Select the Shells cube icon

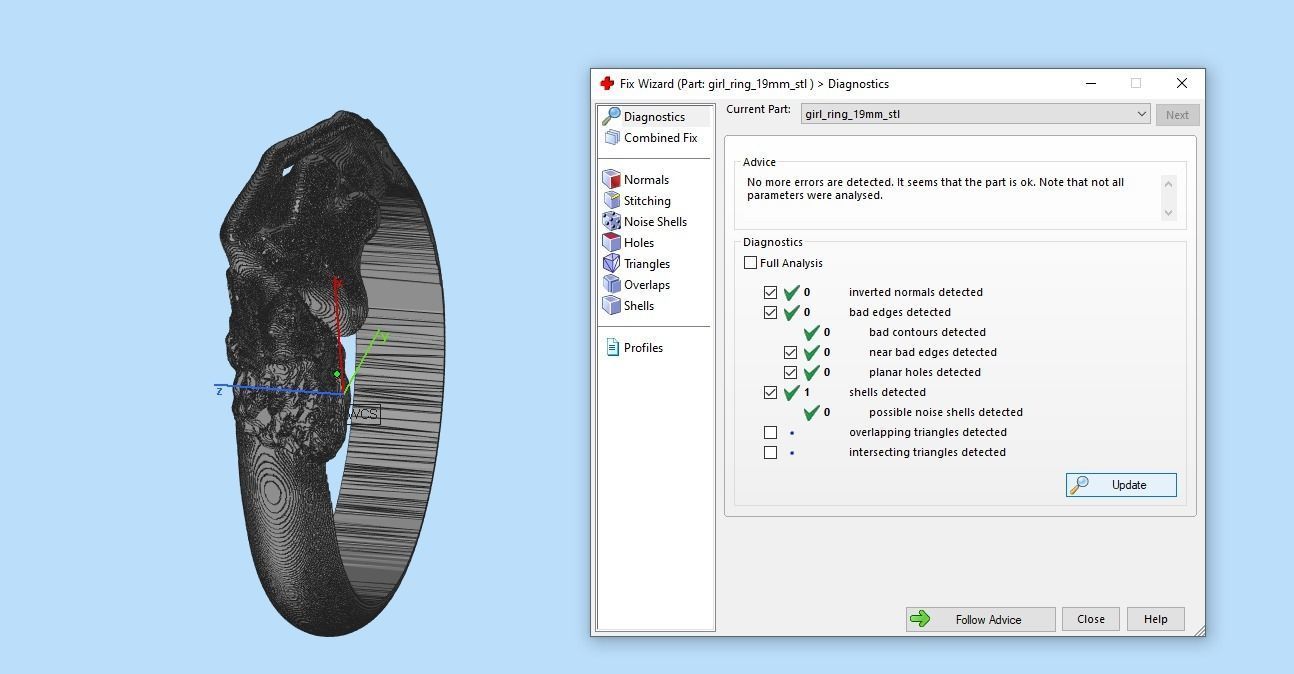[611, 305]
